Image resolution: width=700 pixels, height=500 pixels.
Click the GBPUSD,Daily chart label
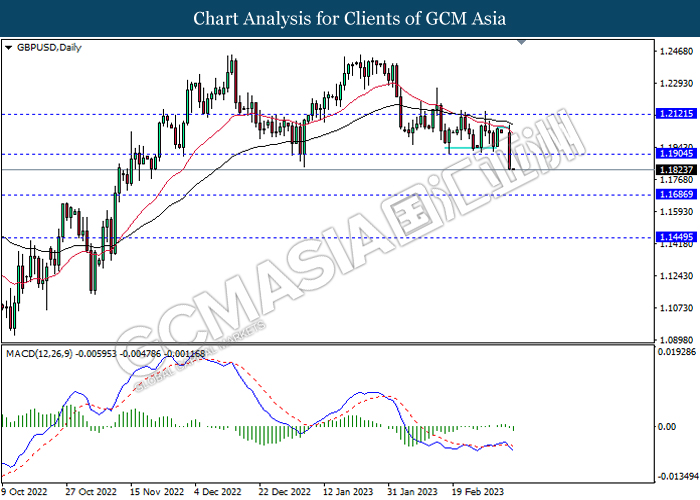coord(49,47)
